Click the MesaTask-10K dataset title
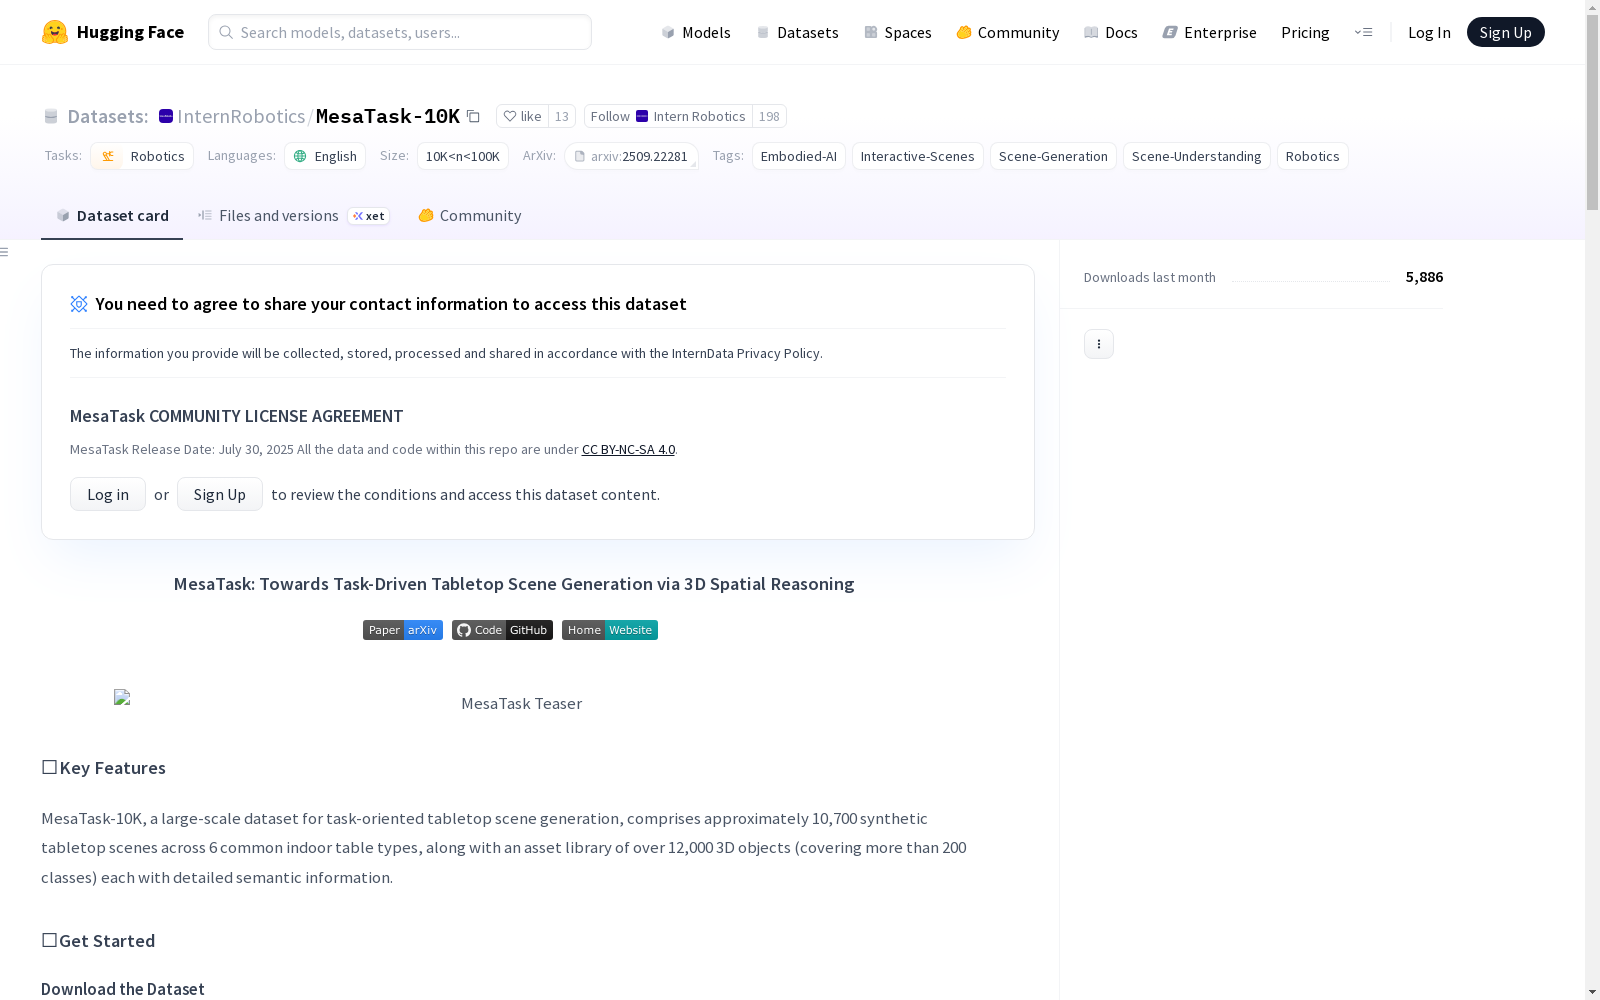This screenshot has width=1600, height=1000. coord(388,116)
